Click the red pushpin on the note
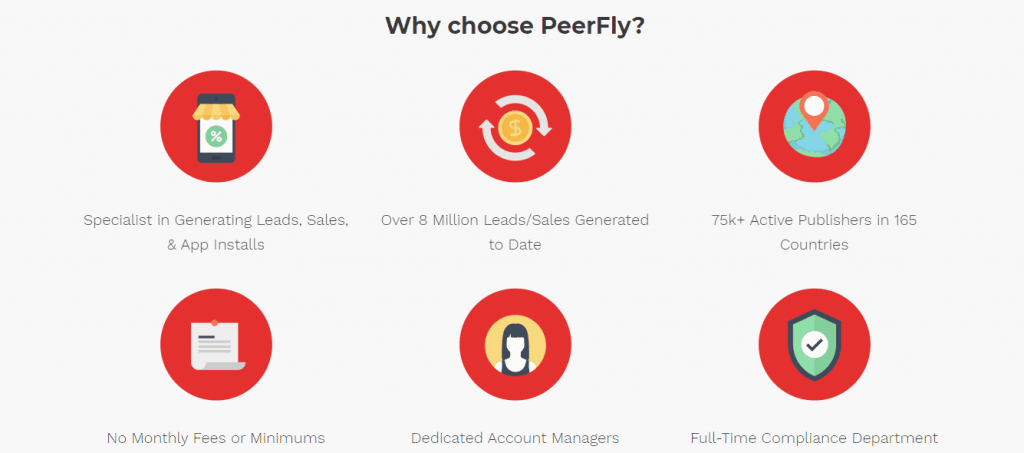Viewport: 1024px width, 453px height. coord(214,322)
